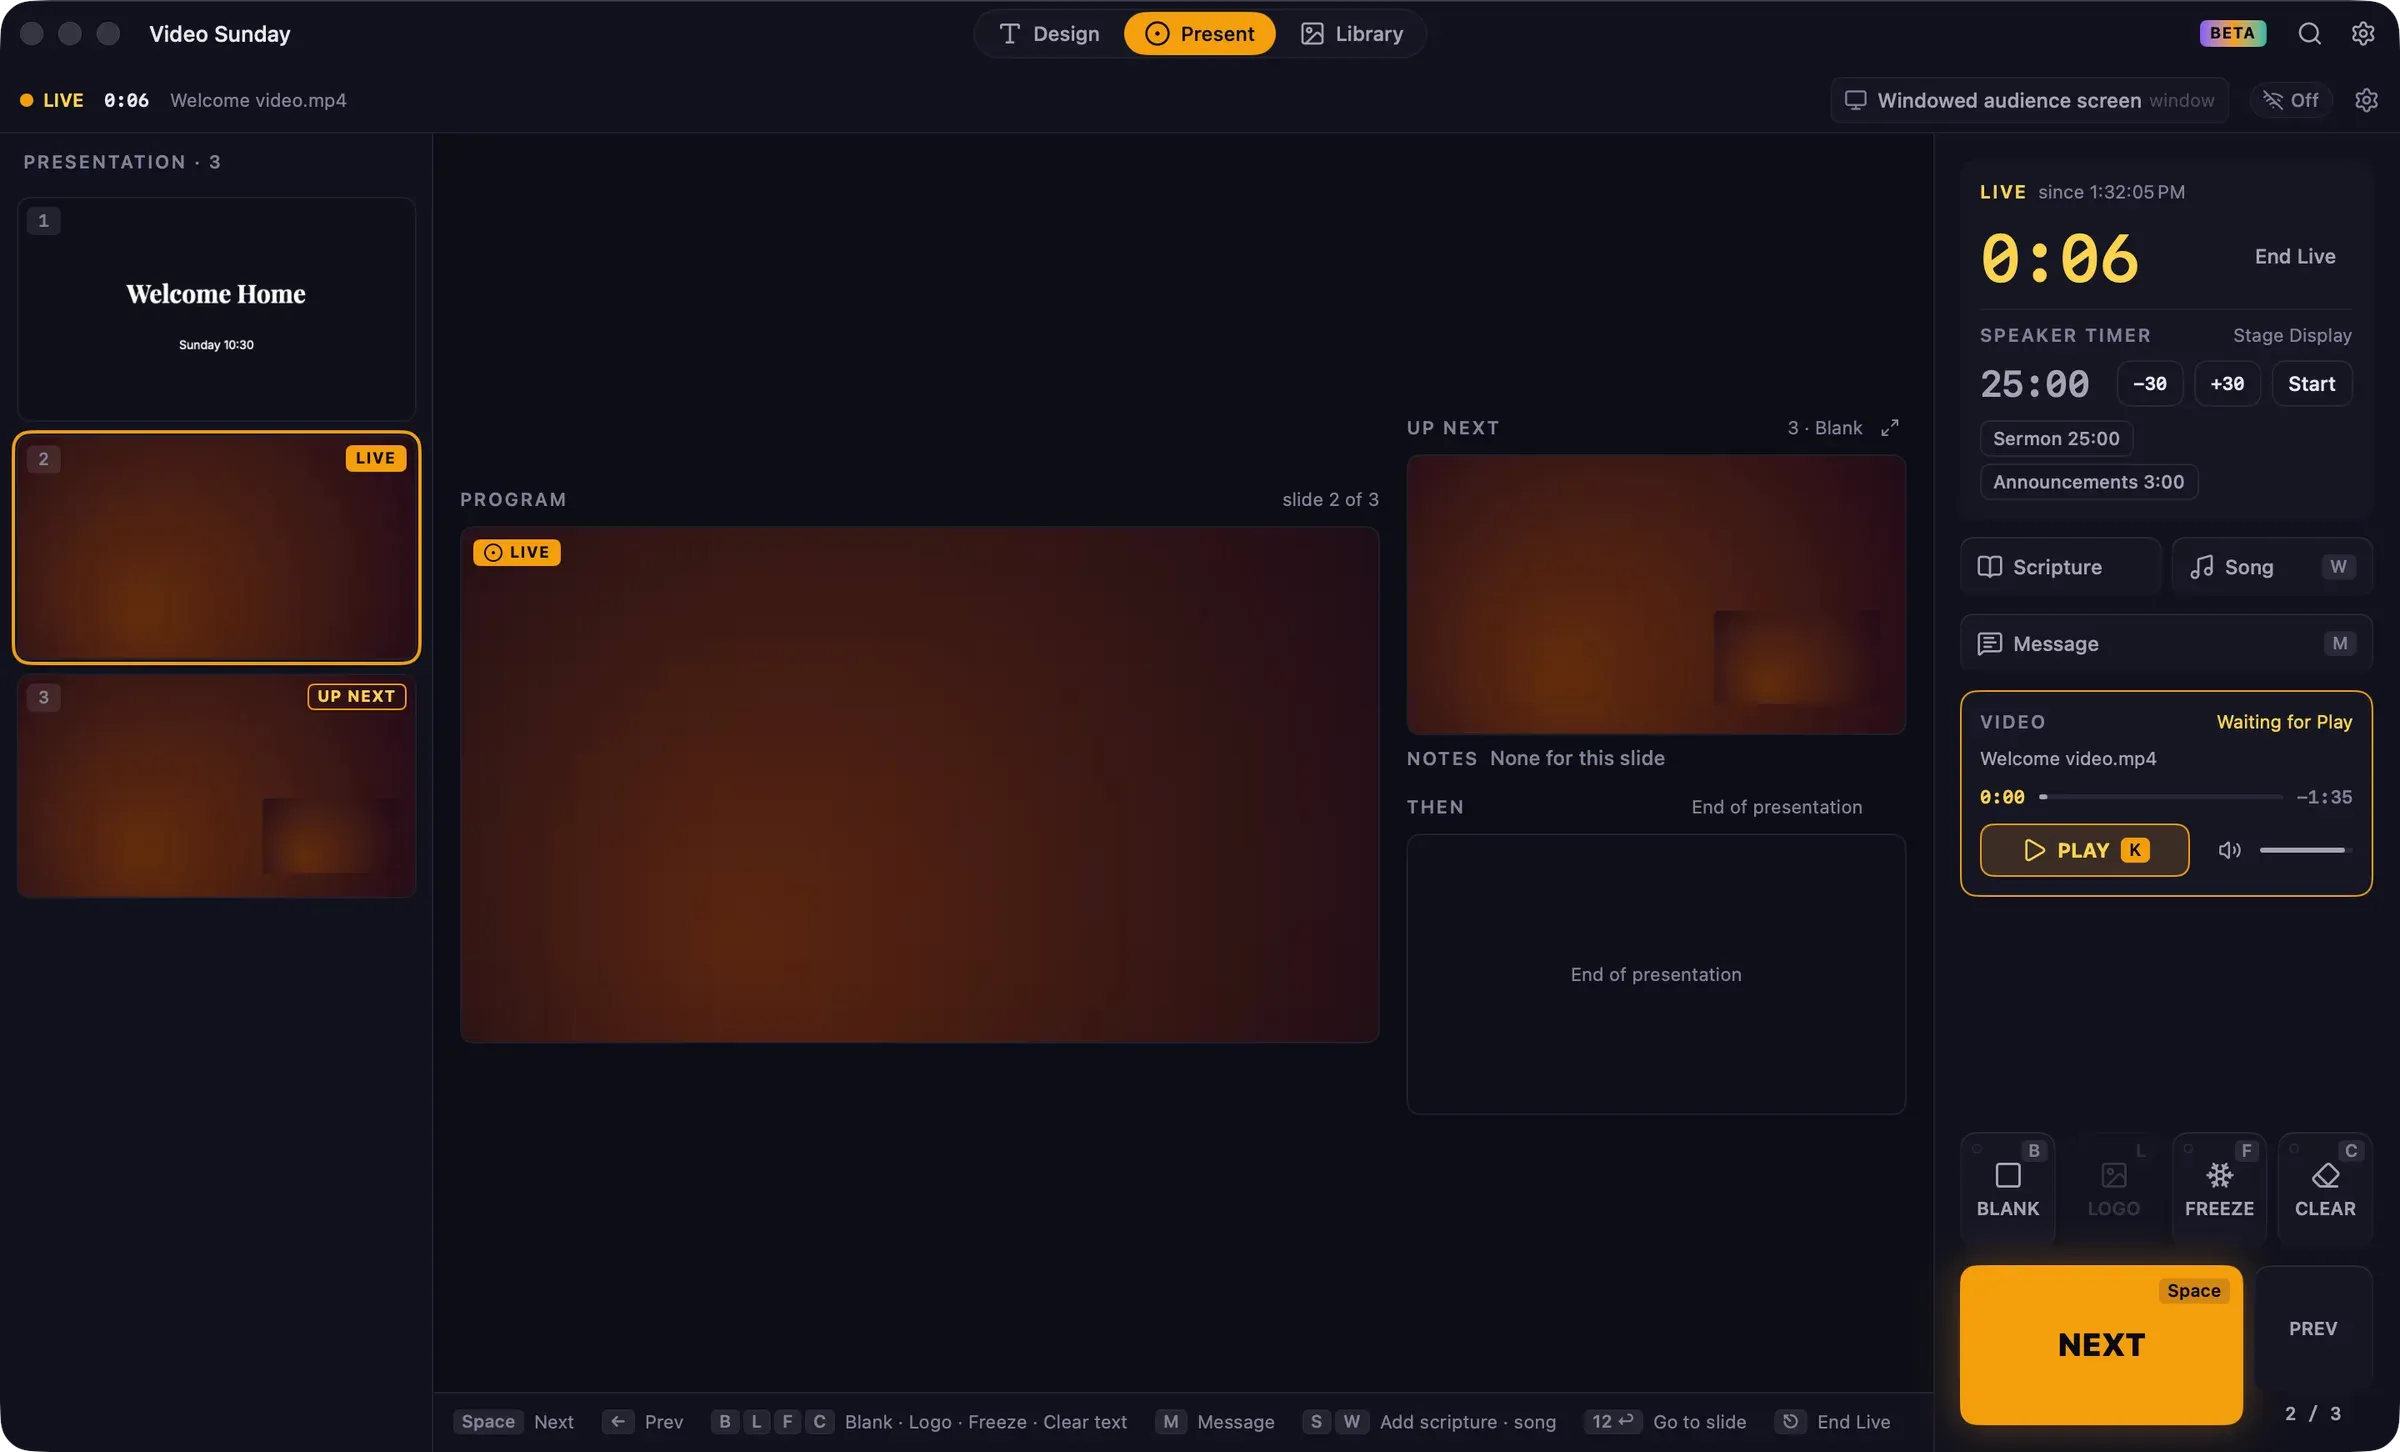Switch to the Present tab
This screenshot has width=2400, height=1452.
point(1199,34)
